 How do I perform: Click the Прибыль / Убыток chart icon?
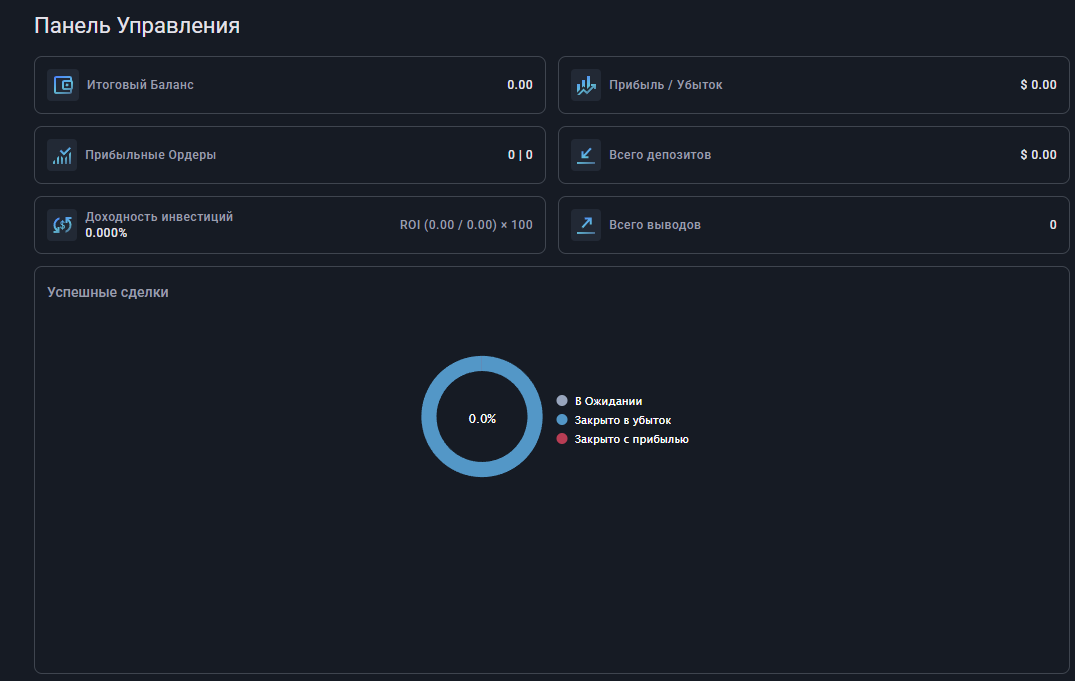(x=586, y=85)
